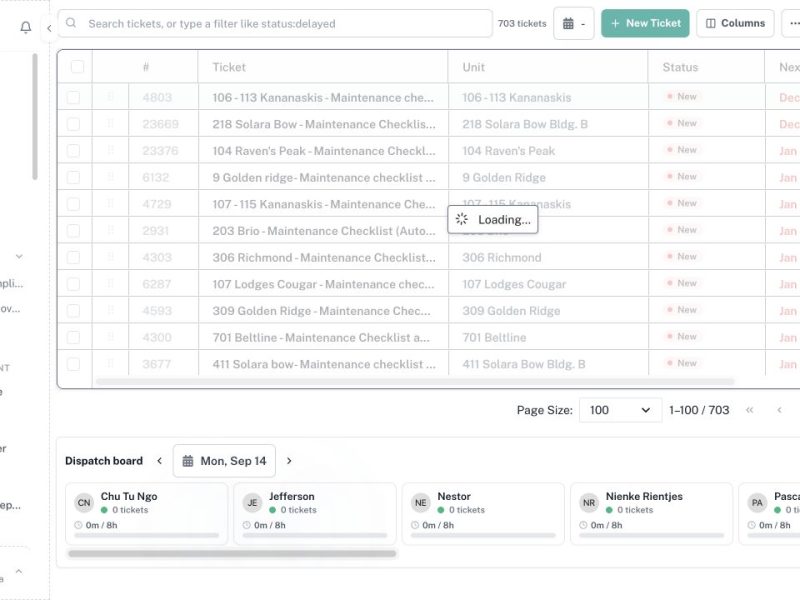The height and width of the screenshot is (600, 800).
Task: Click unit cell 701 Beltline
Action: click(494, 337)
